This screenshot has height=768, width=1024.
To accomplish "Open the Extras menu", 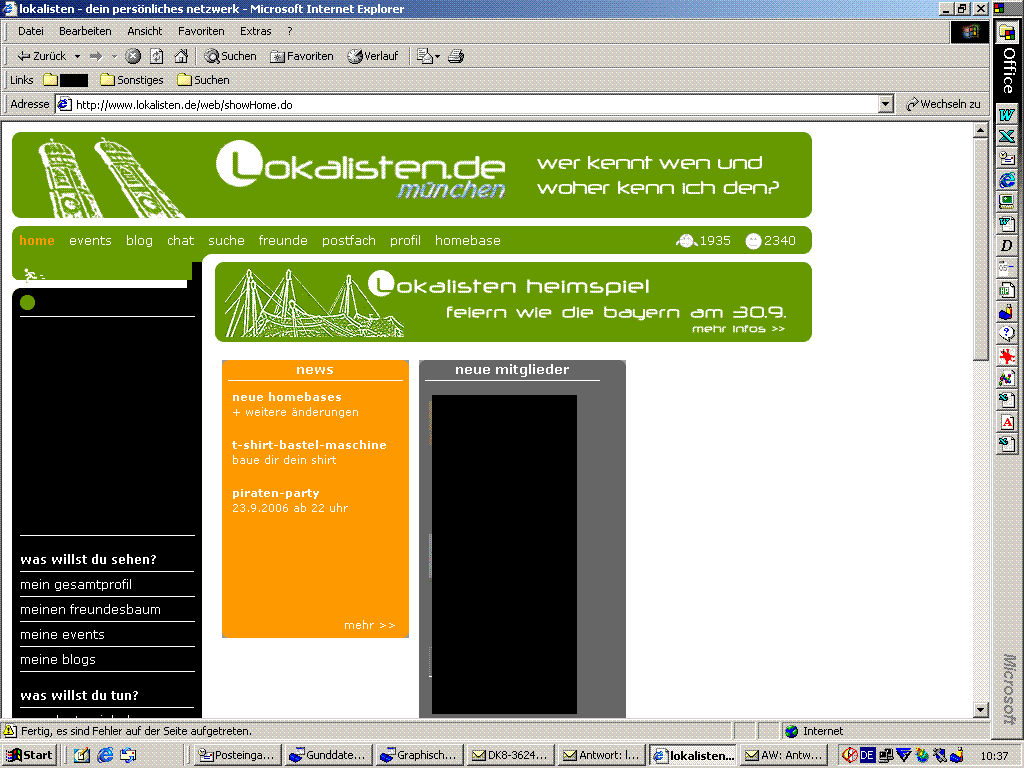I will 255,31.
